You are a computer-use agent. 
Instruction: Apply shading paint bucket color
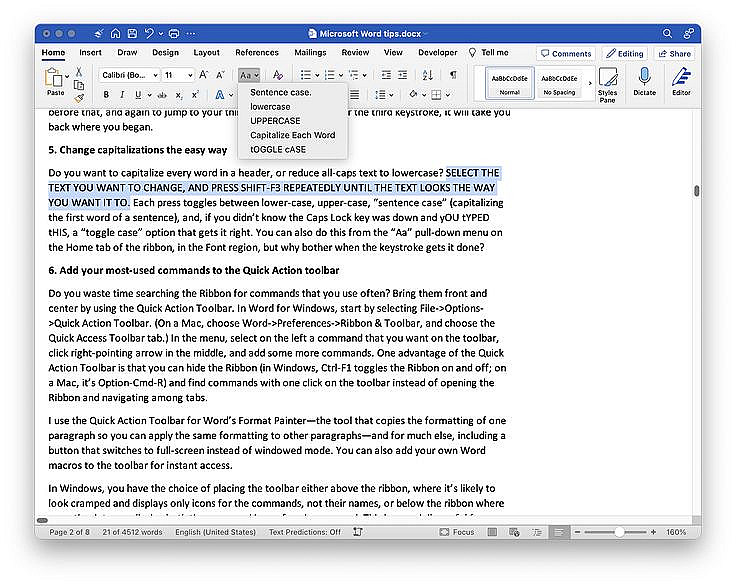click(413, 95)
